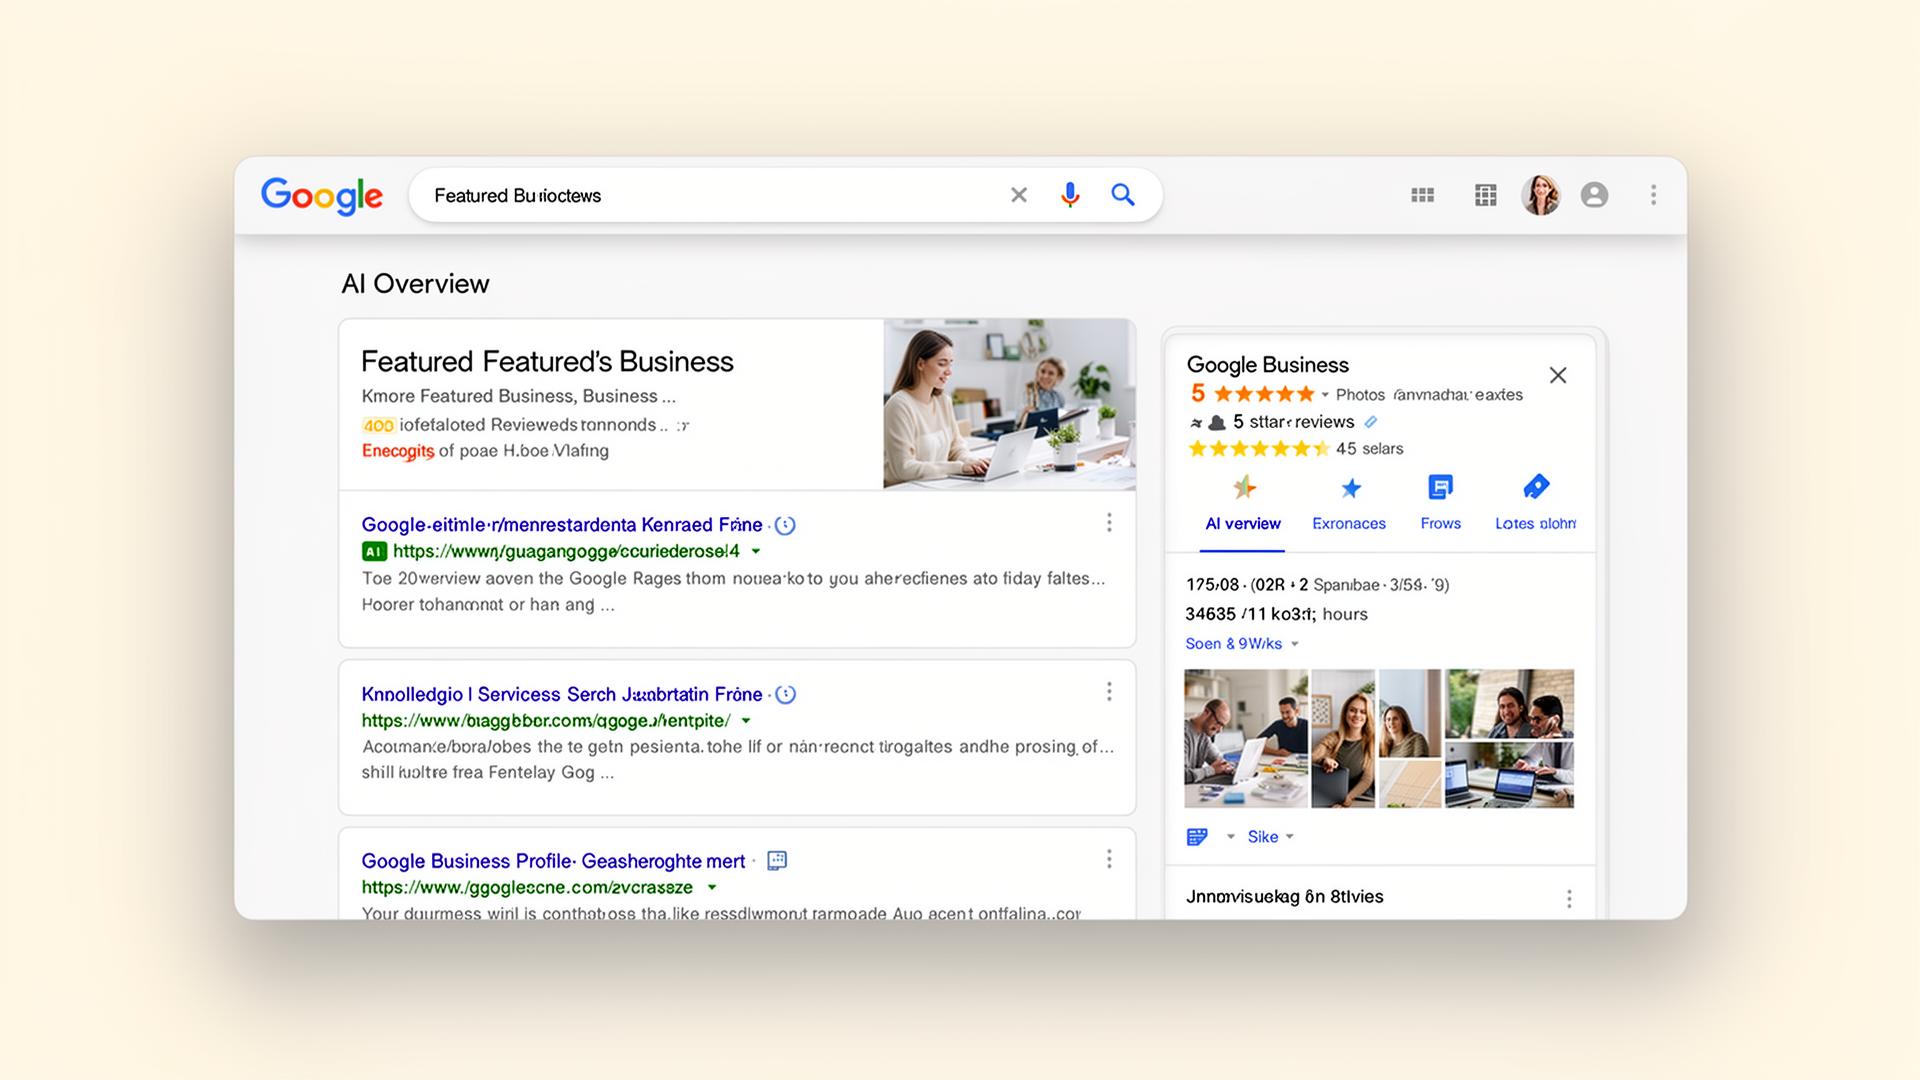Click info icon beside the Knnolledgio result title
This screenshot has width=1920, height=1080.
[x=786, y=694]
